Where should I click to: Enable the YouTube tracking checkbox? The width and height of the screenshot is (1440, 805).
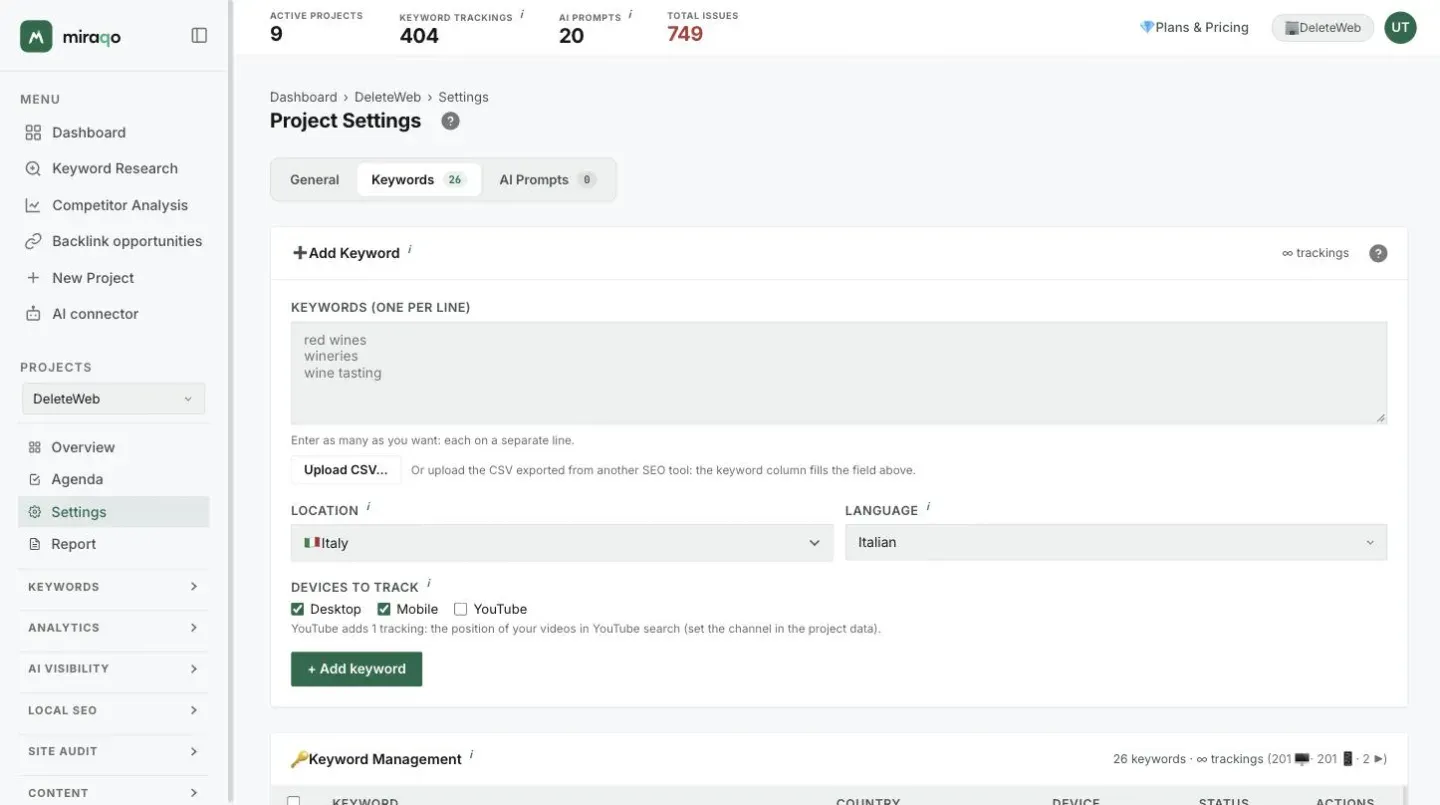point(460,609)
